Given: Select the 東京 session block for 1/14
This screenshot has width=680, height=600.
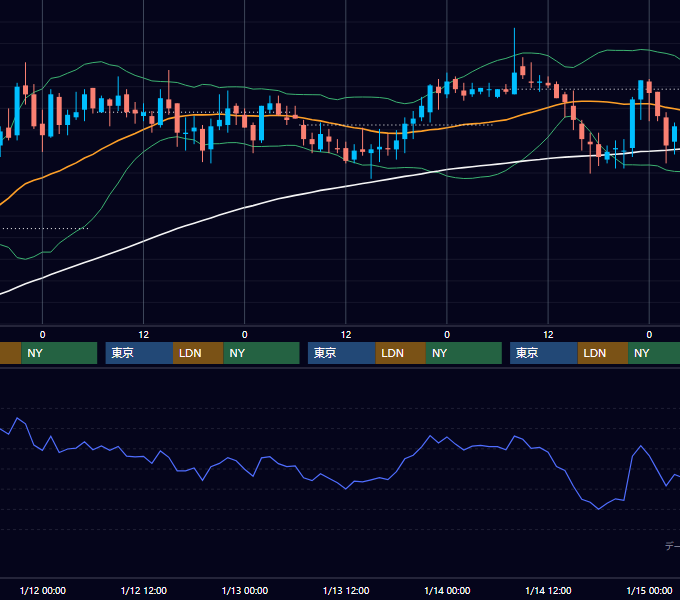Looking at the screenshot, I should click(x=544, y=353).
